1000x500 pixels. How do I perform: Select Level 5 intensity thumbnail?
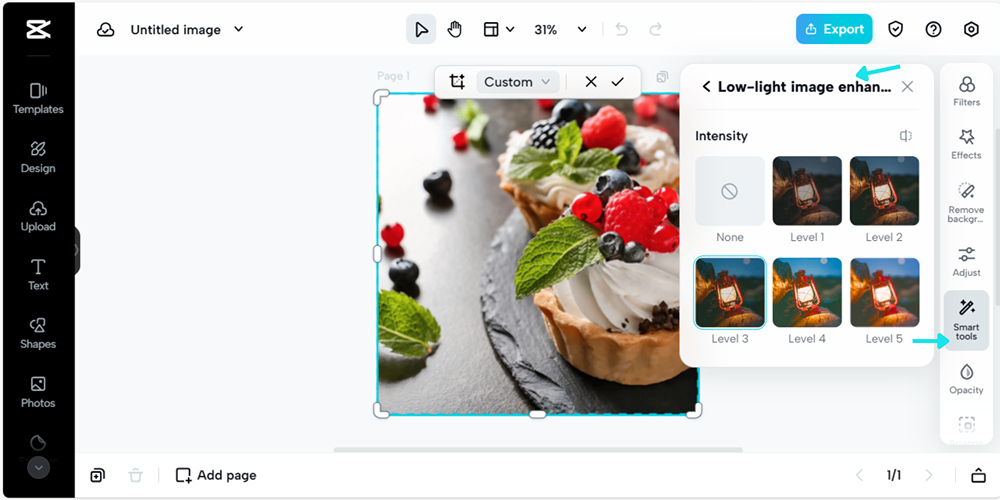pyautogui.click(x=885, y=292)
